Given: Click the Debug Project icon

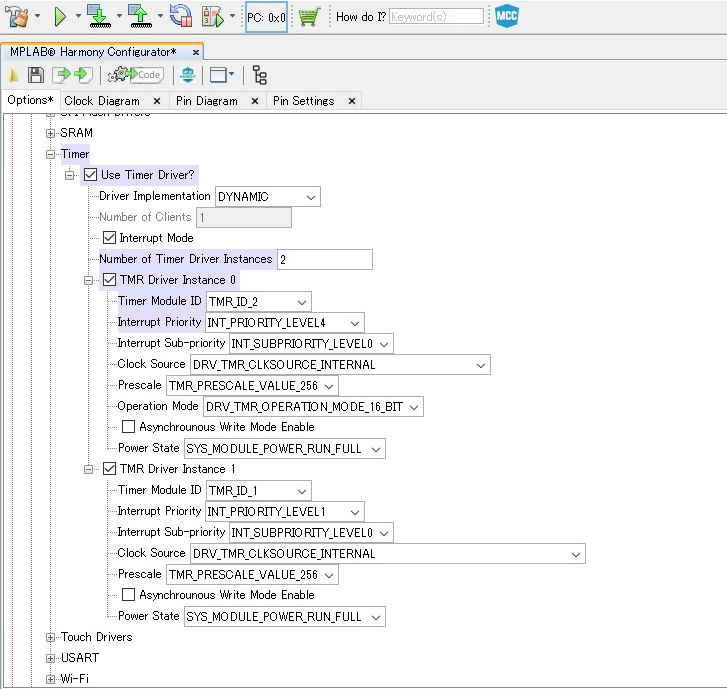Looking at the screenshot, I should tap(212, 17).
